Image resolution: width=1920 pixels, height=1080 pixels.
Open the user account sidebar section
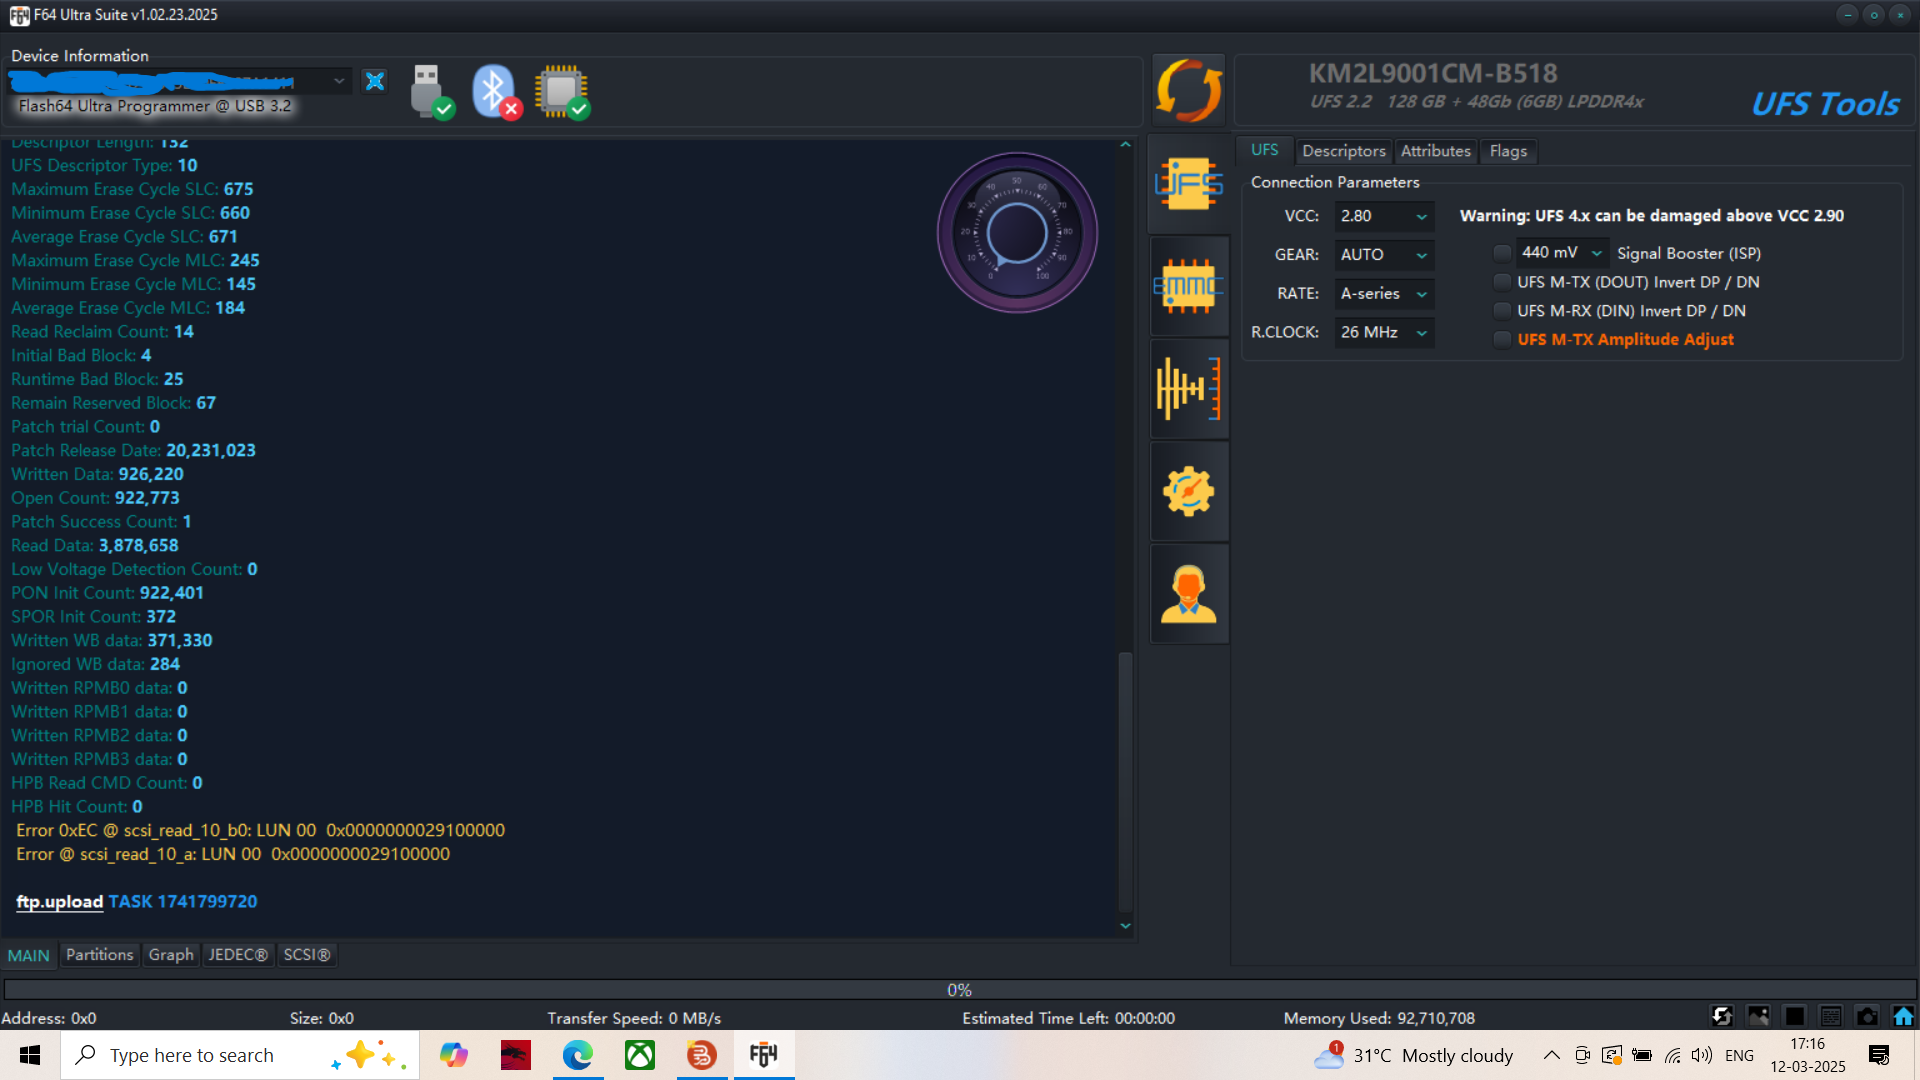tap(1189, 594)
